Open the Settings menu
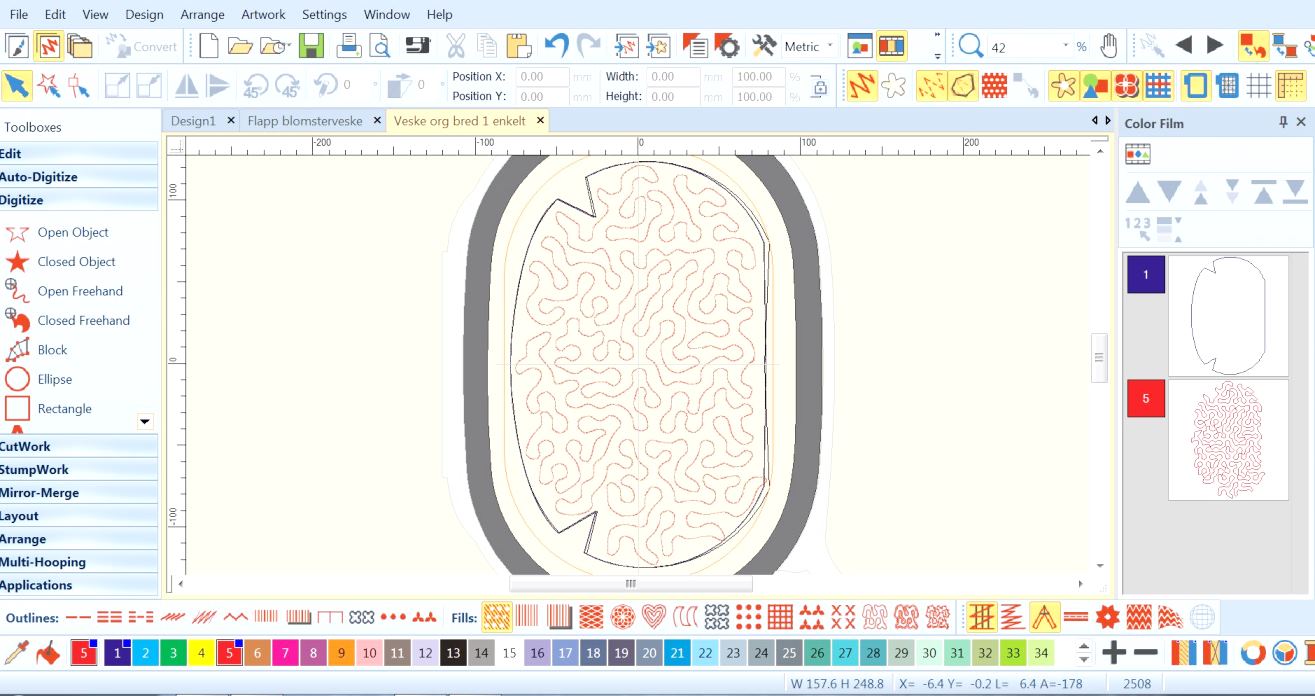 (x=324, y=14)
